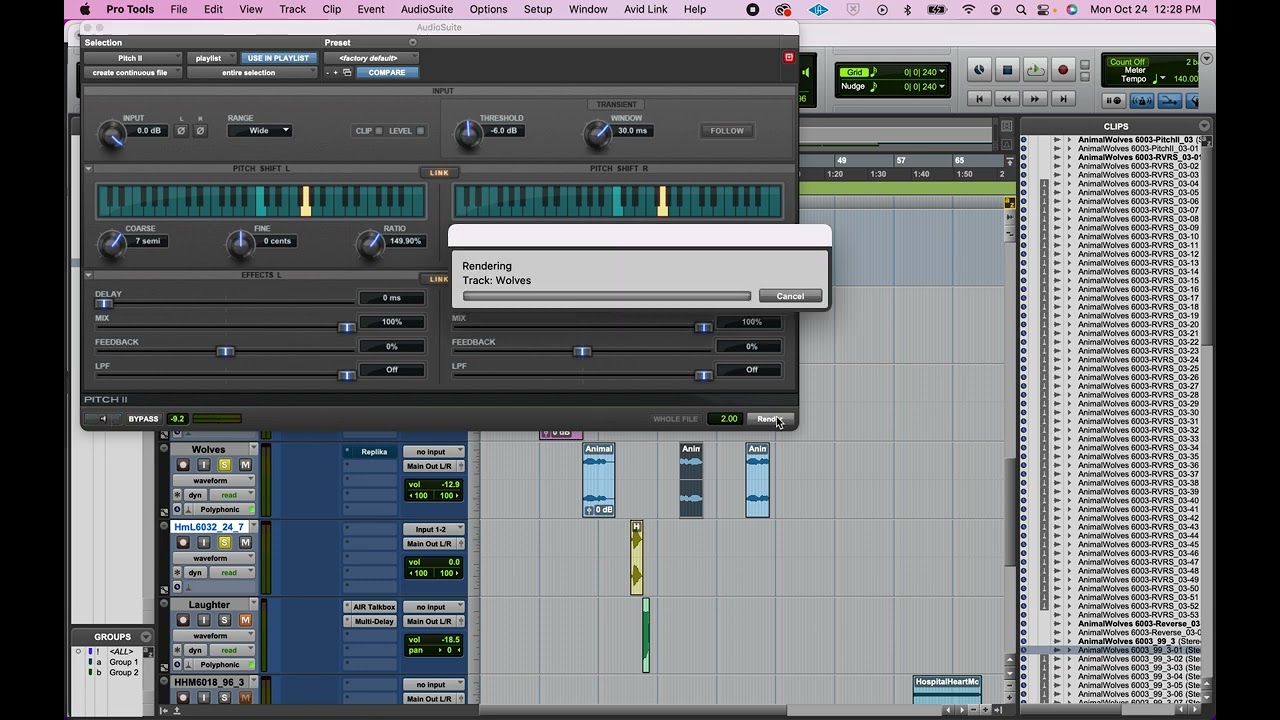Open the Setup menu
The image size is (1280, 720).
tap(538, 9)
